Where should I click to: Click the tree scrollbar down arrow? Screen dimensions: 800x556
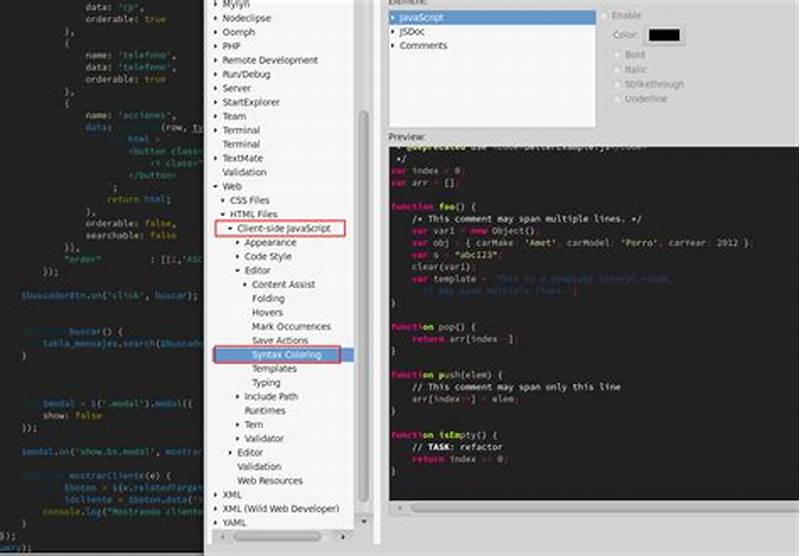(x=364, y=521)
